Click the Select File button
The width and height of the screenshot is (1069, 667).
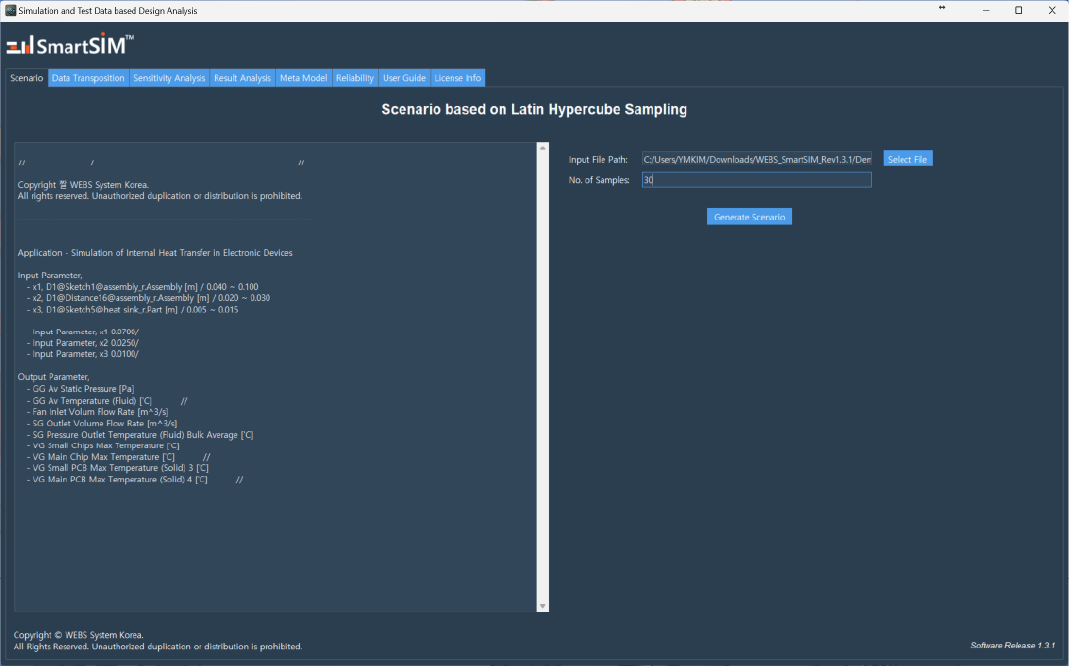click(907, 159)
